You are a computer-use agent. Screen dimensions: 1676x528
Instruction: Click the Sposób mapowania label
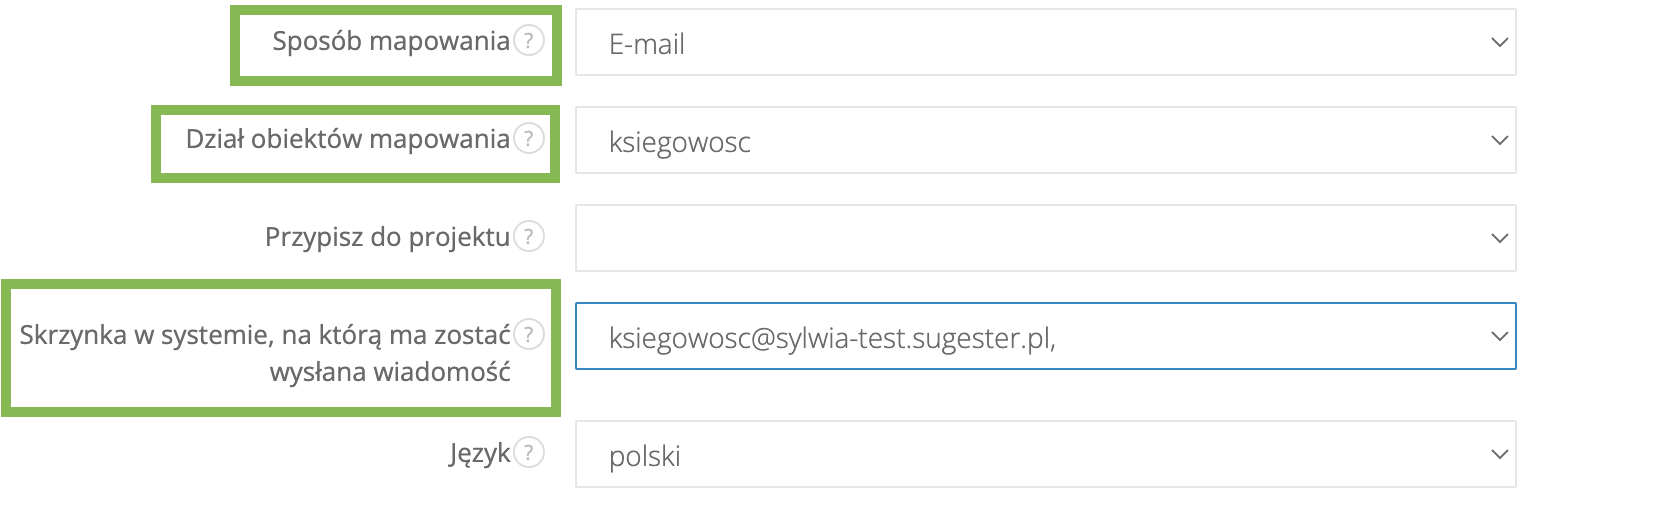coord(391,41)
